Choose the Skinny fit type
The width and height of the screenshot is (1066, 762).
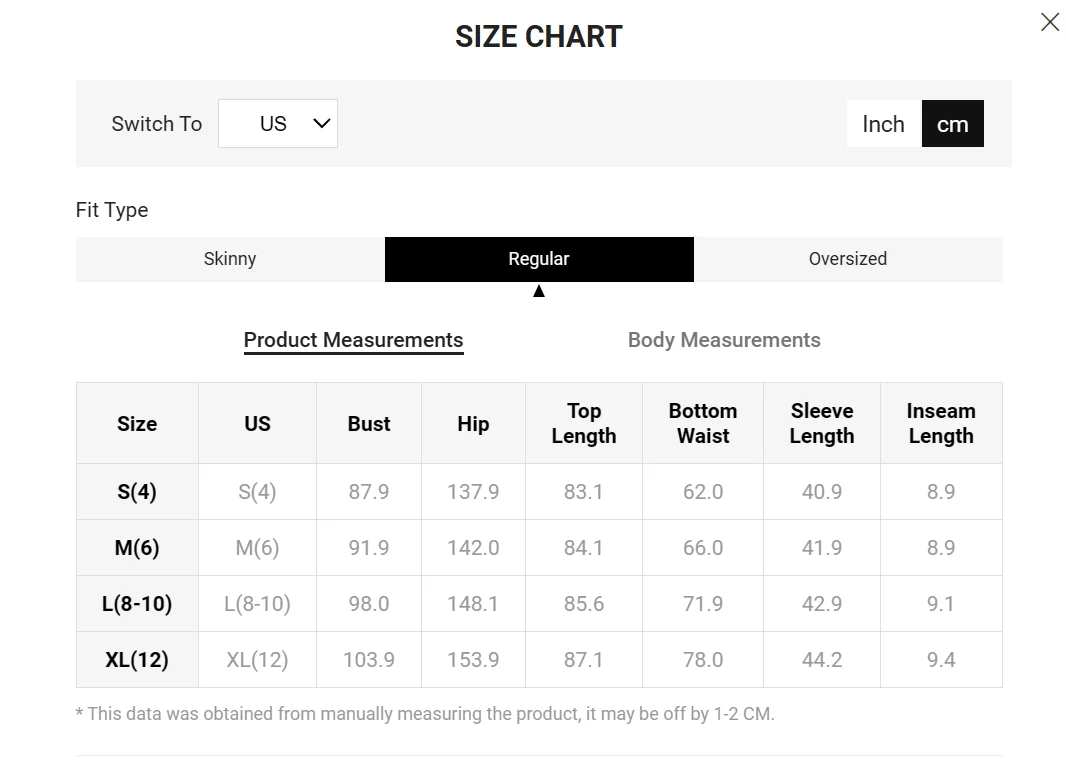(230, 259)
